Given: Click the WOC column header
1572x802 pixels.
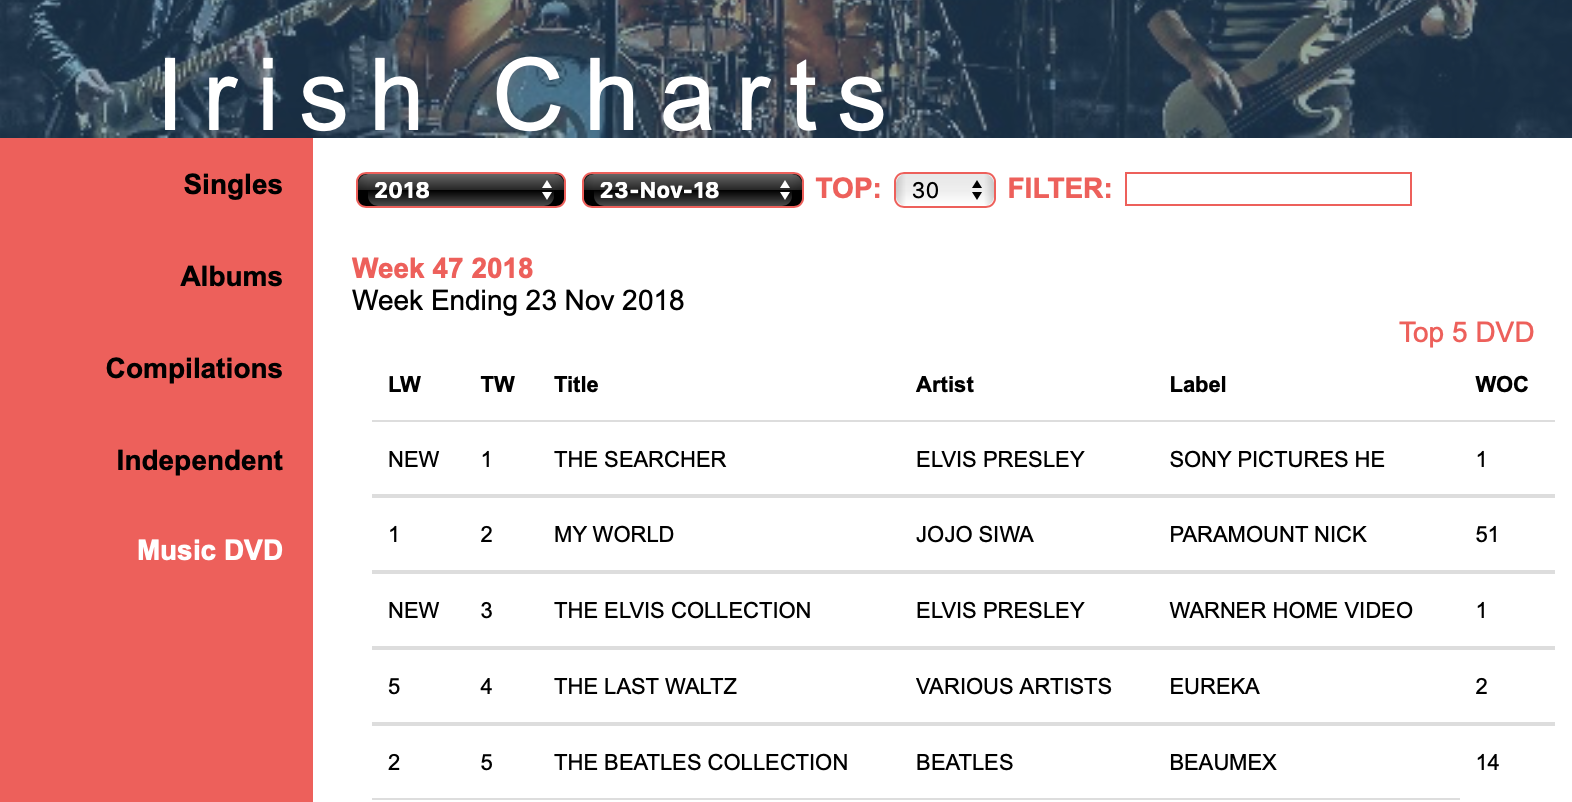Looking at the screenshot, I should pyautogui.click(x=1501, y=384).
